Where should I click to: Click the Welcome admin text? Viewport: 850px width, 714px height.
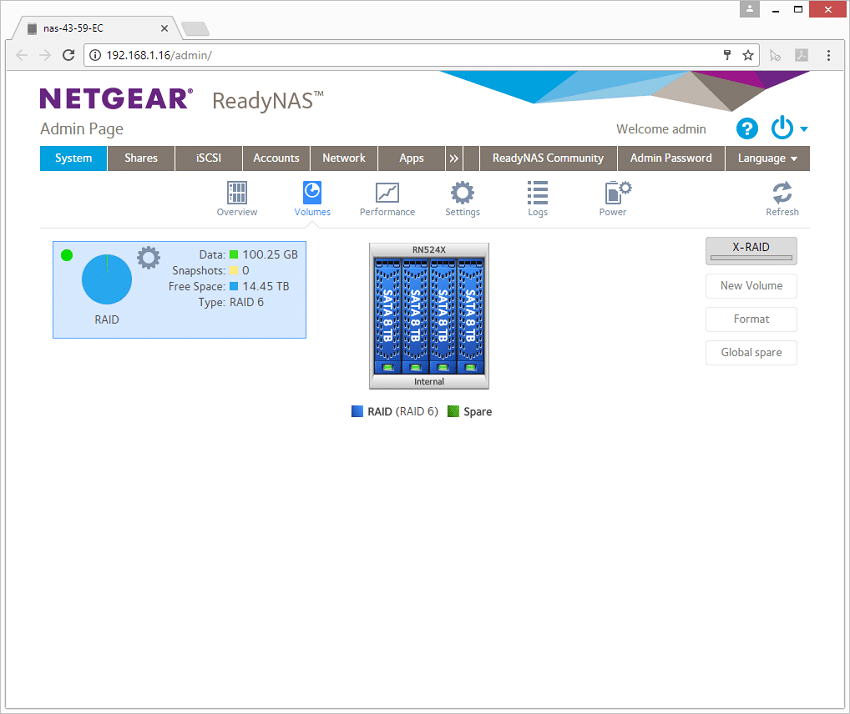pyautogui.click(x=661, y=129)
